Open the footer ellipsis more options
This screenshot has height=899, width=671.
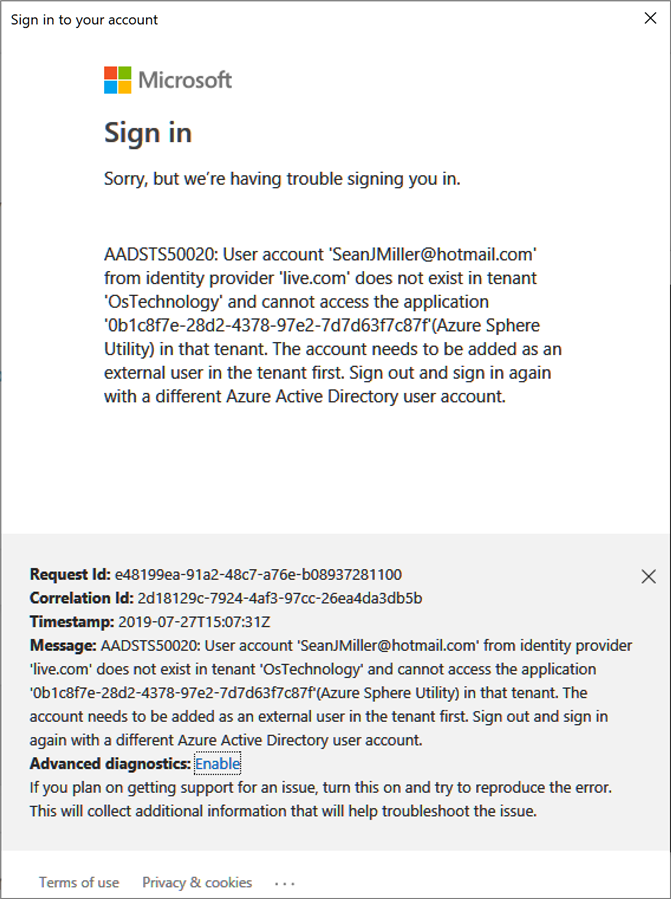click(x=285, y=883)
